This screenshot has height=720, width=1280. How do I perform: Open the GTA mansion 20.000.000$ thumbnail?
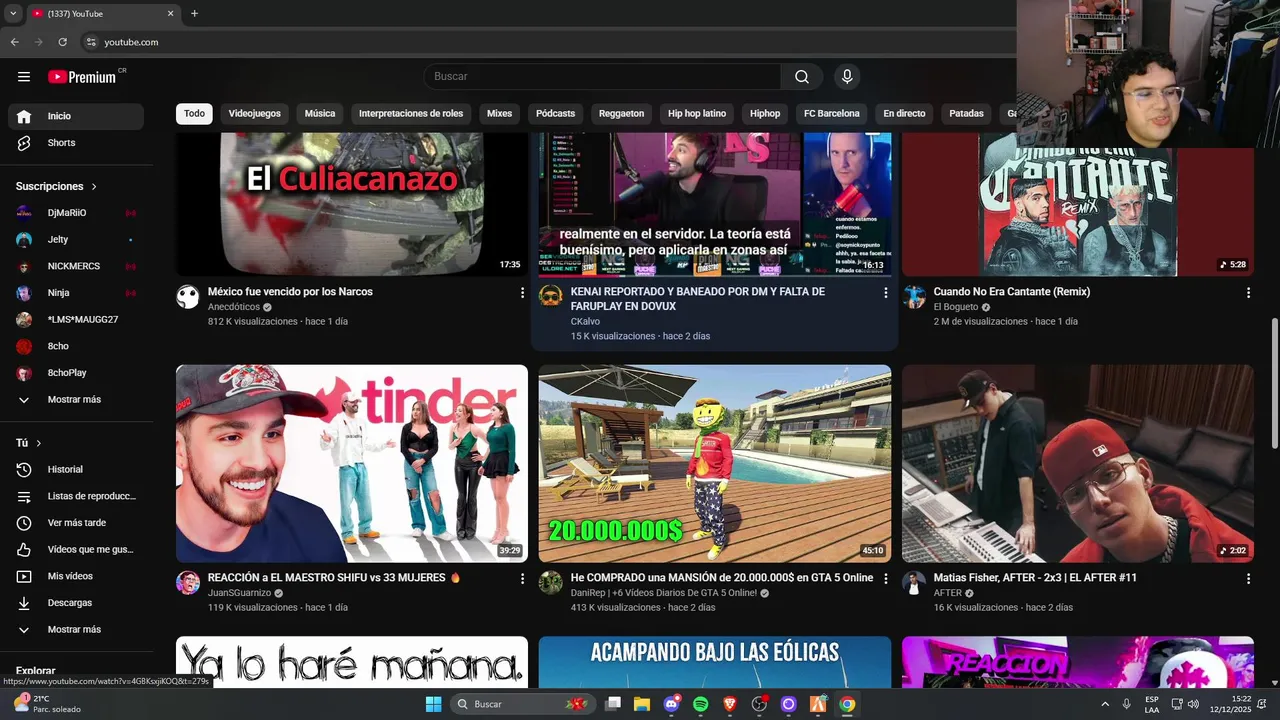pyautogui.click(x=715, y=464)
